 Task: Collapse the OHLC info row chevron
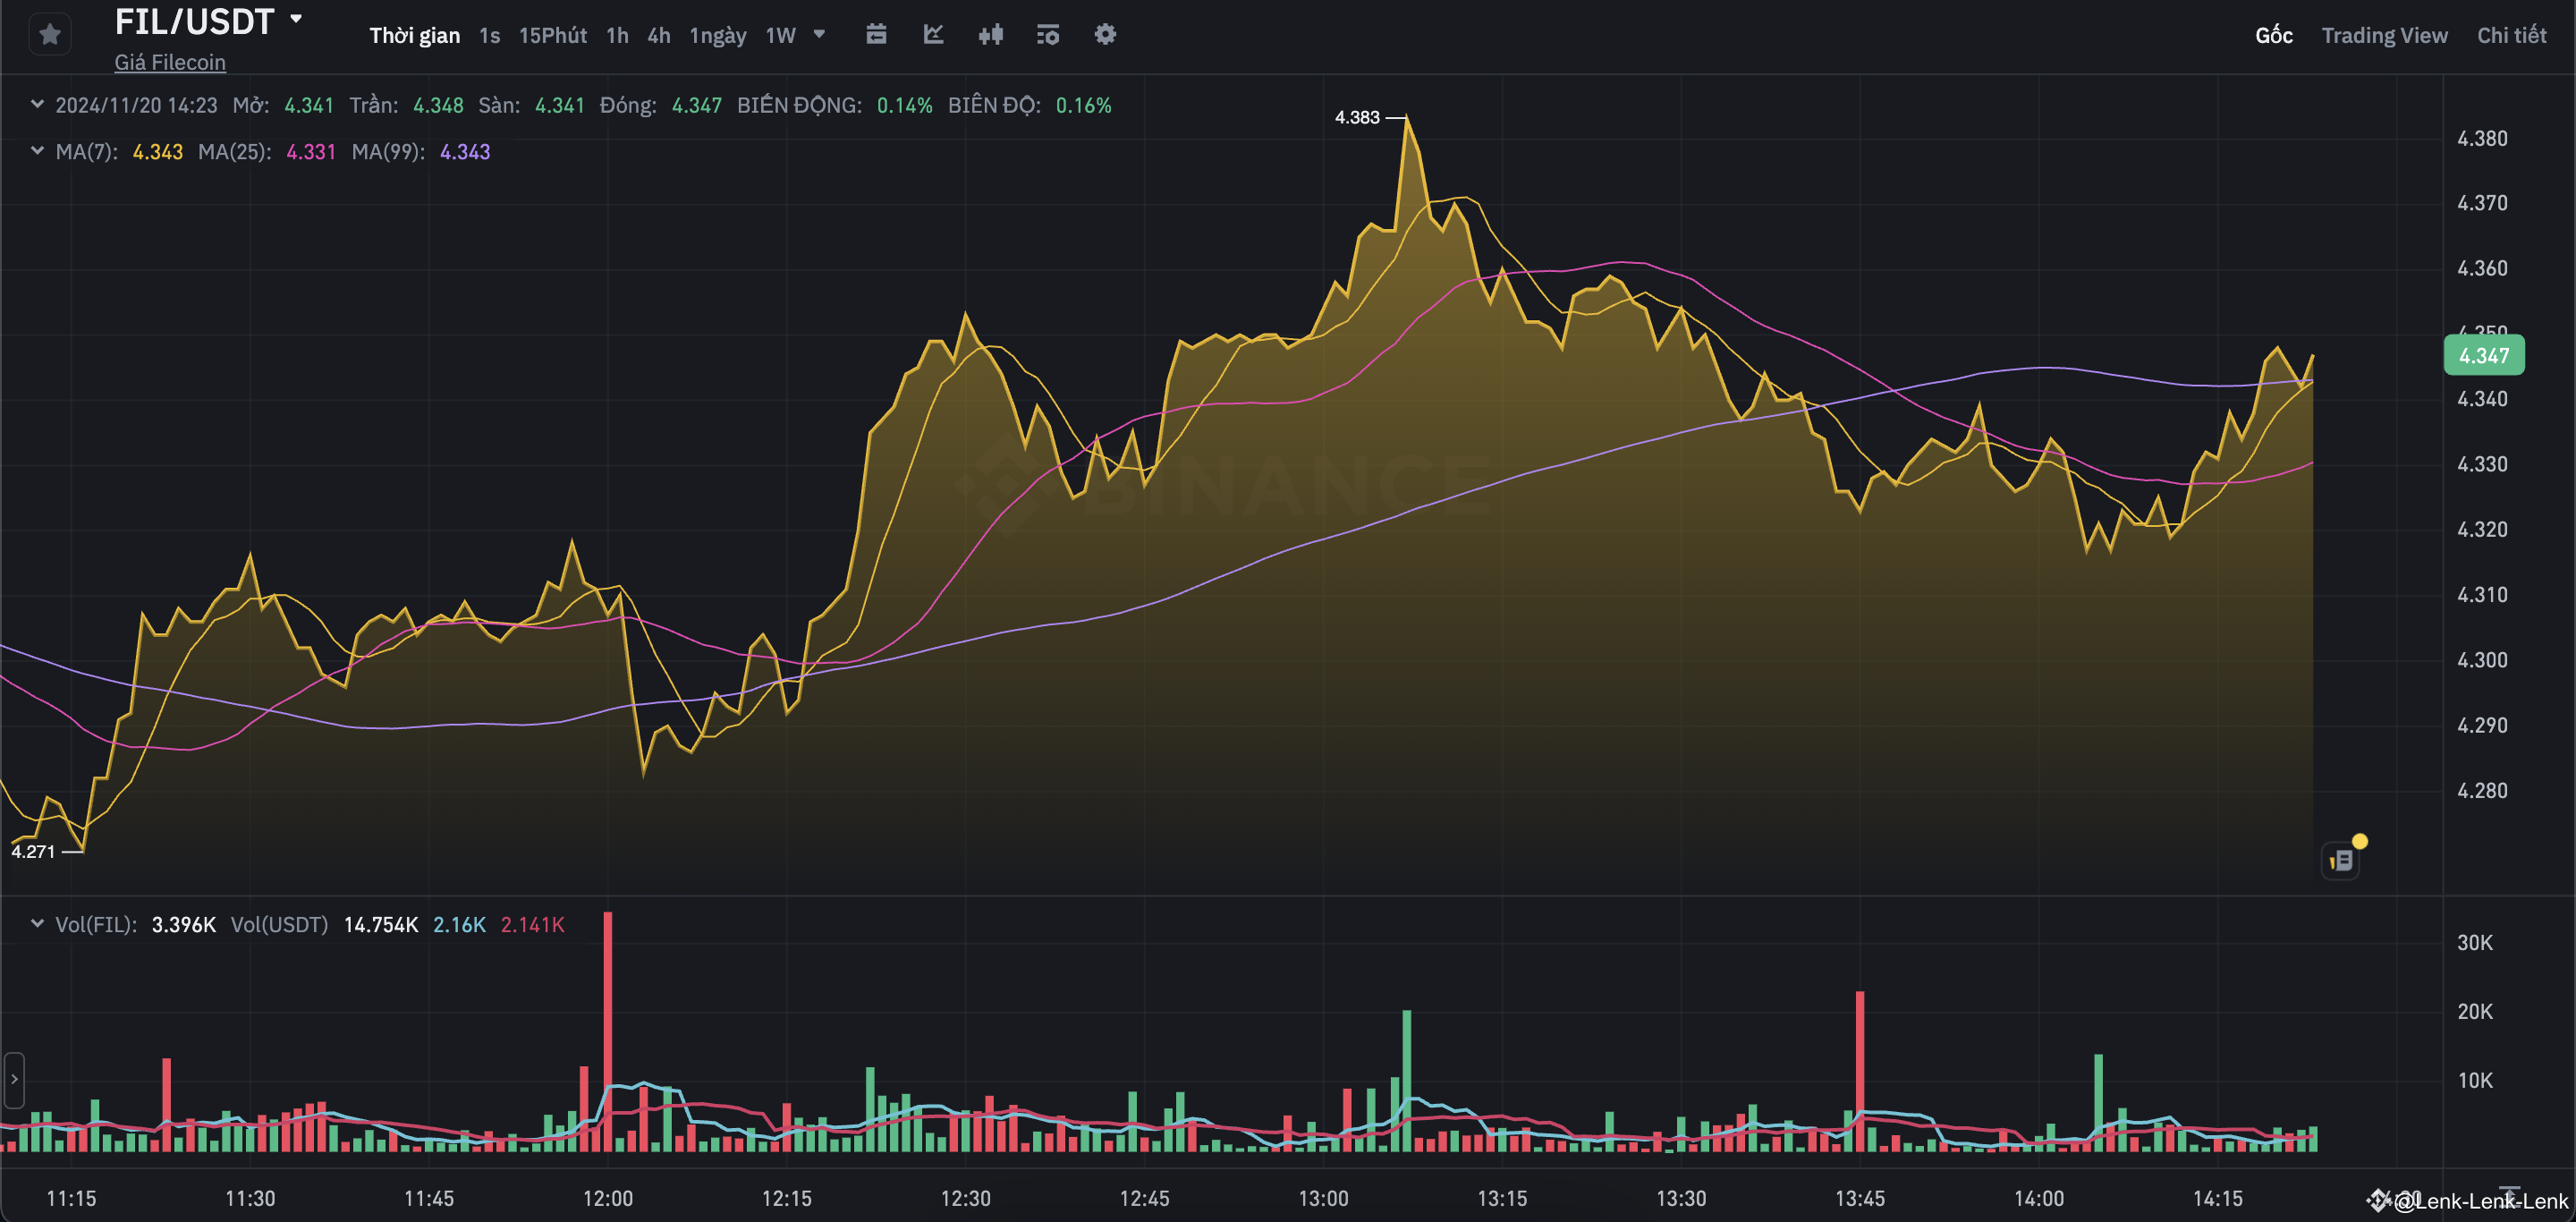pos(37,104)
